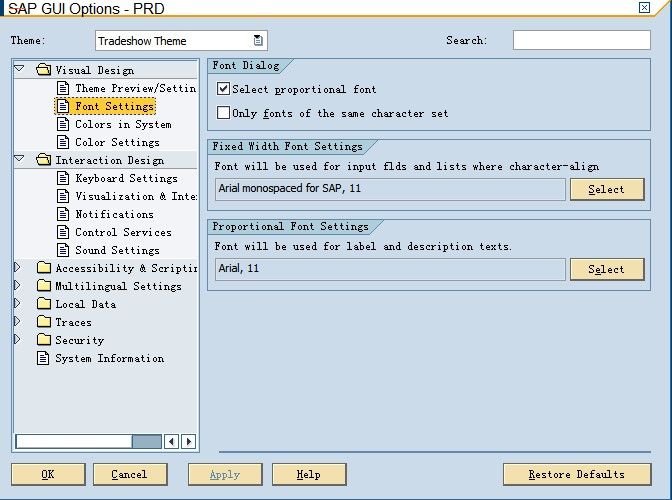The height and width of the screenshot is (500, 672).
Task: Select fixed width font with Select button
Action: click(607, 189)
